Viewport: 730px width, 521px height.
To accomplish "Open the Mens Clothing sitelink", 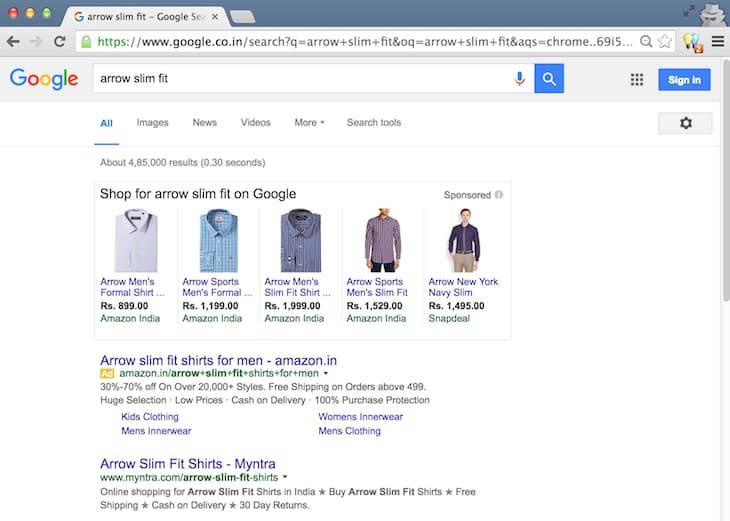I will [x=349, y=431].
